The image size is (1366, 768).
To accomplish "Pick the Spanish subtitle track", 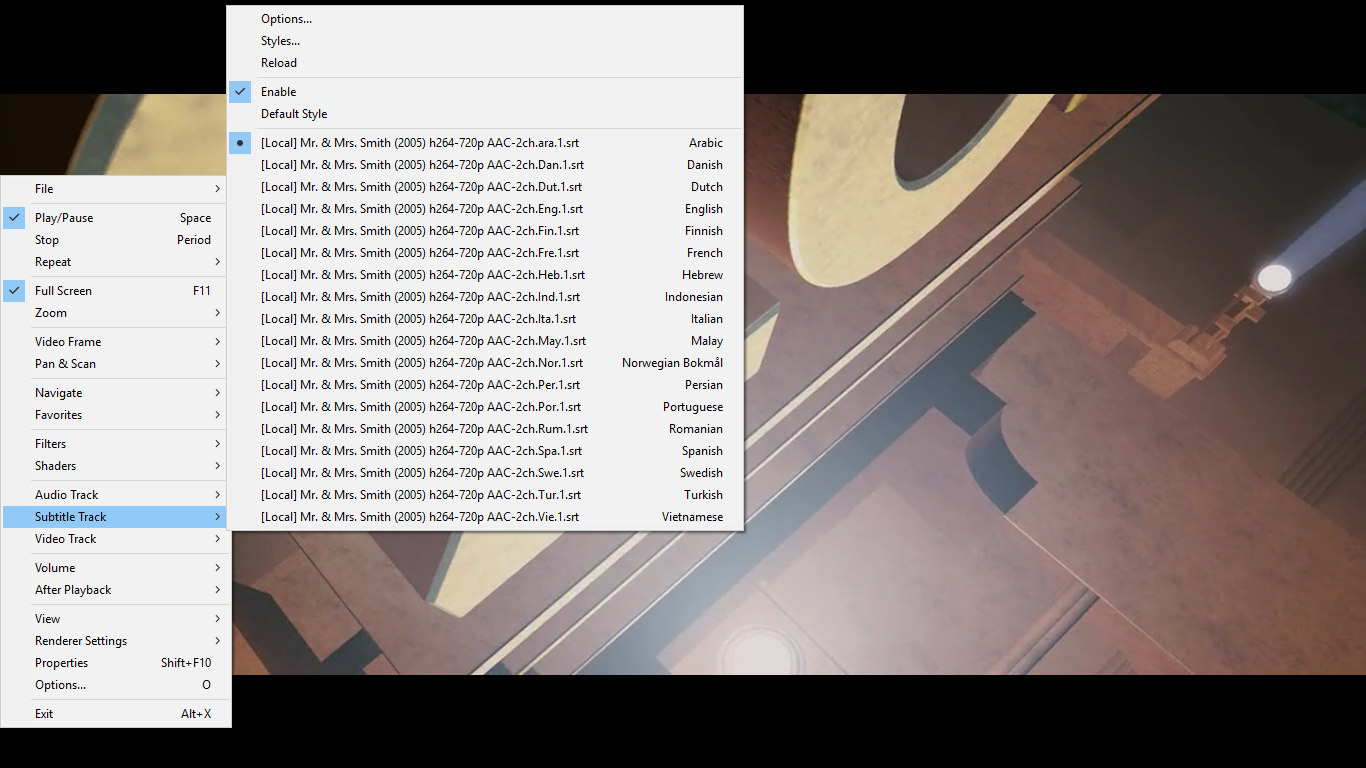I will pos(485,451).
